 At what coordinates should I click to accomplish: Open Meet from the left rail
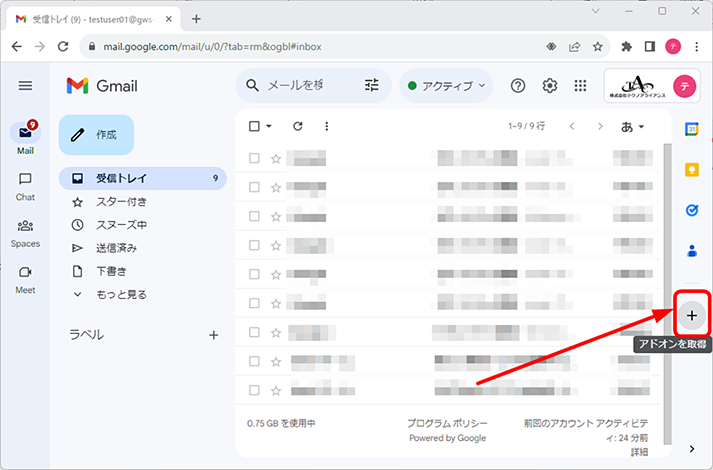click(x=25, y=280)
